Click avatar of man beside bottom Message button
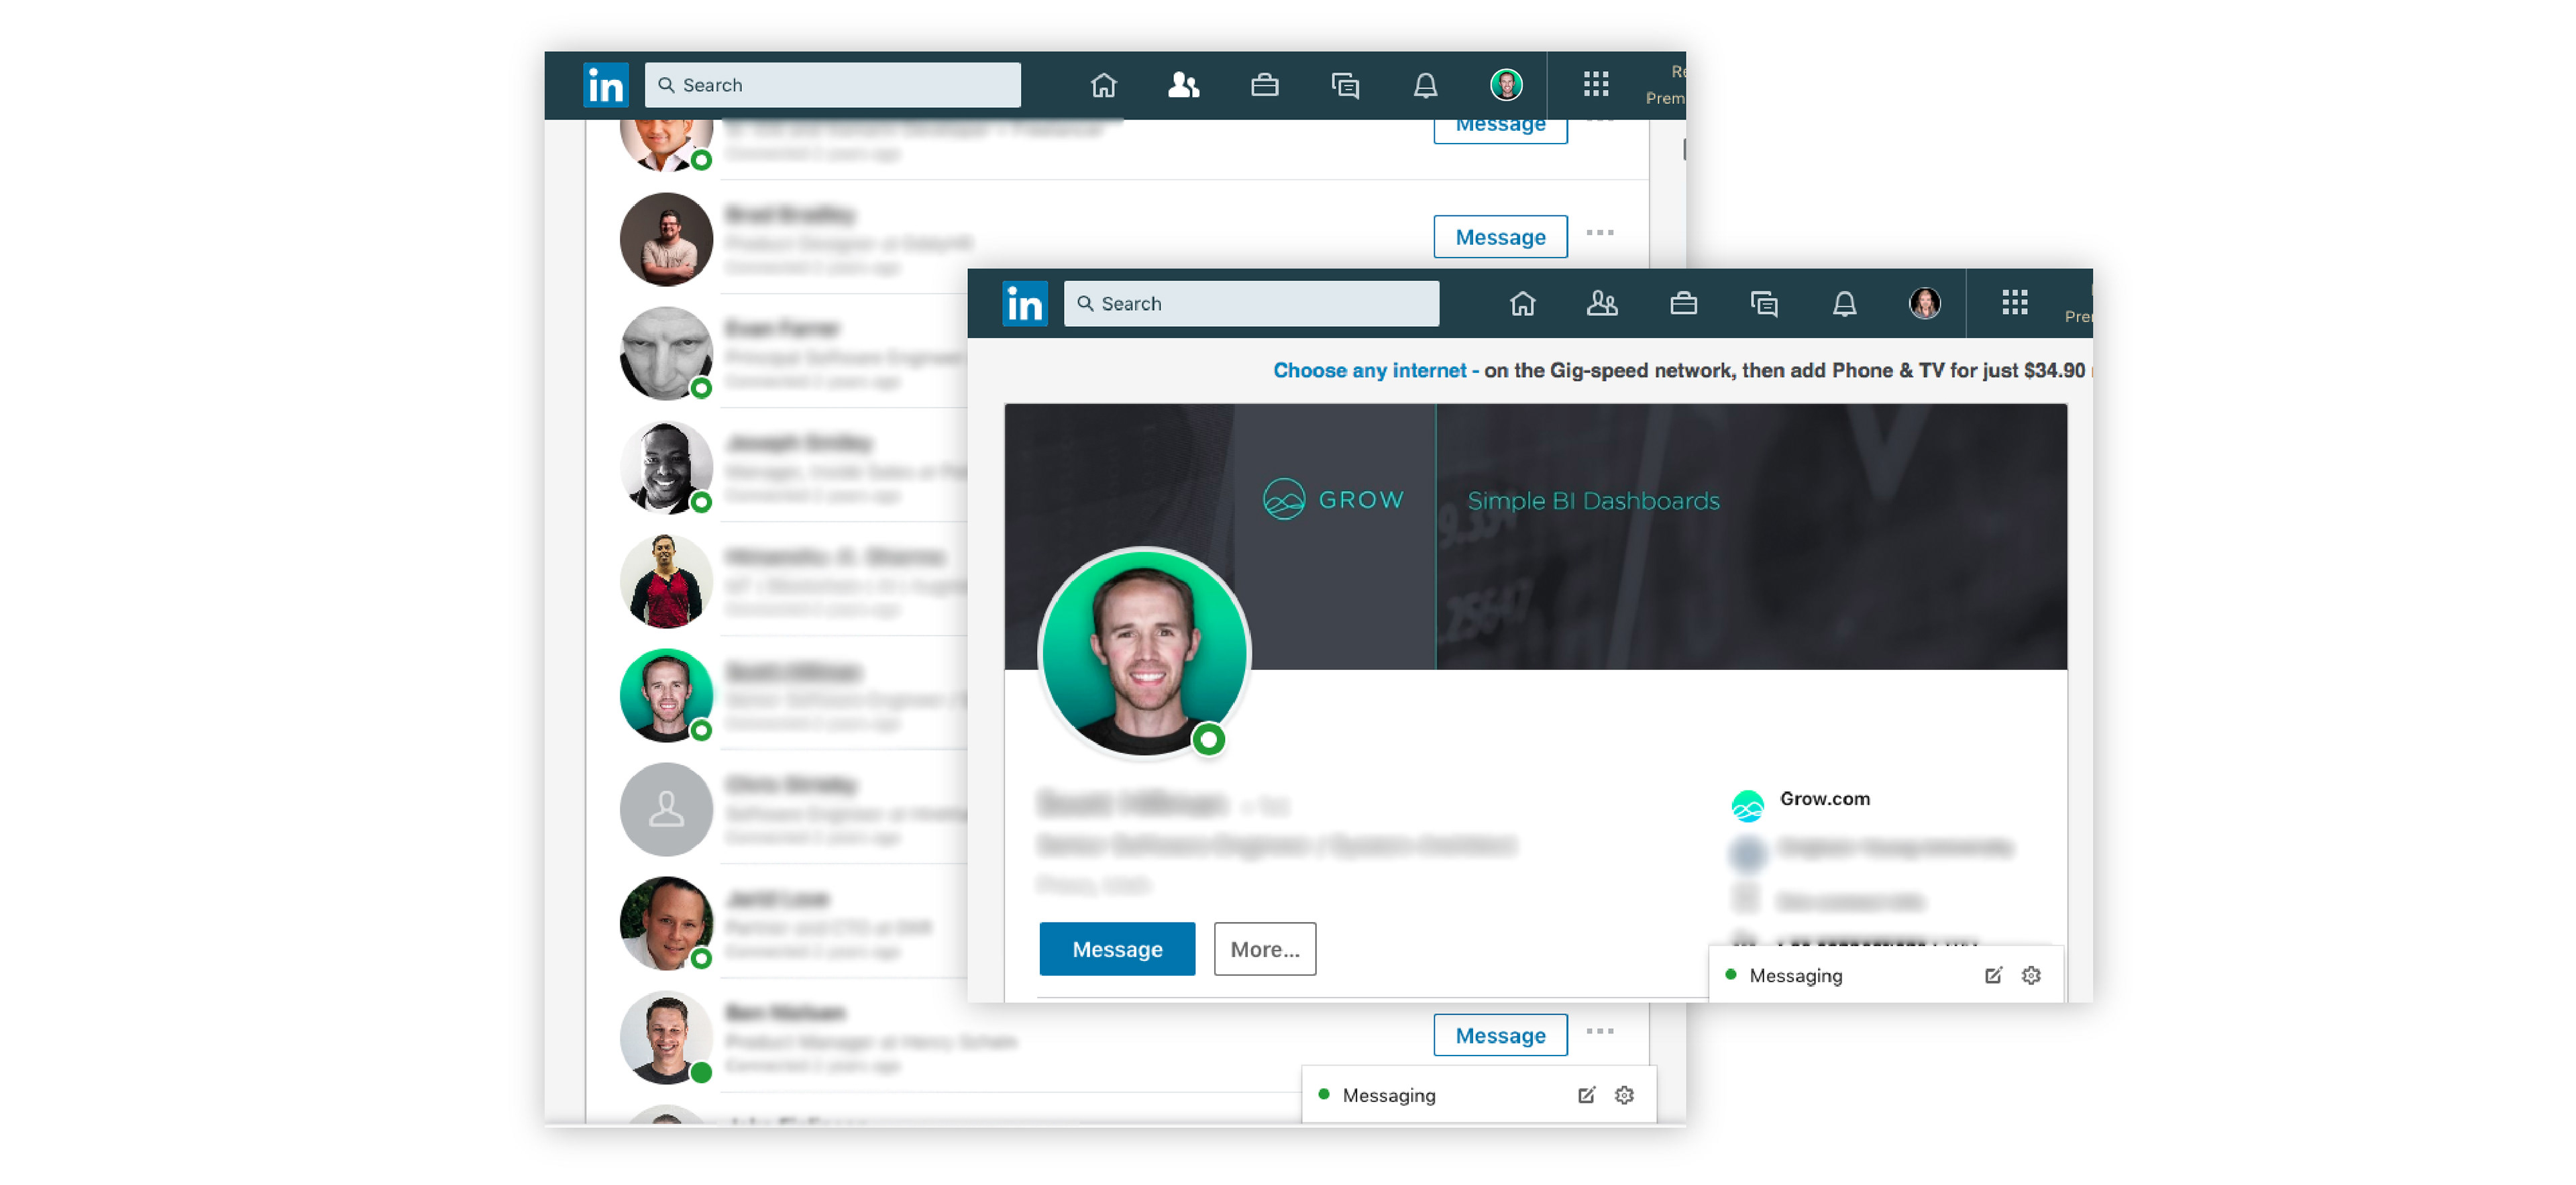 click(666, 1037)
